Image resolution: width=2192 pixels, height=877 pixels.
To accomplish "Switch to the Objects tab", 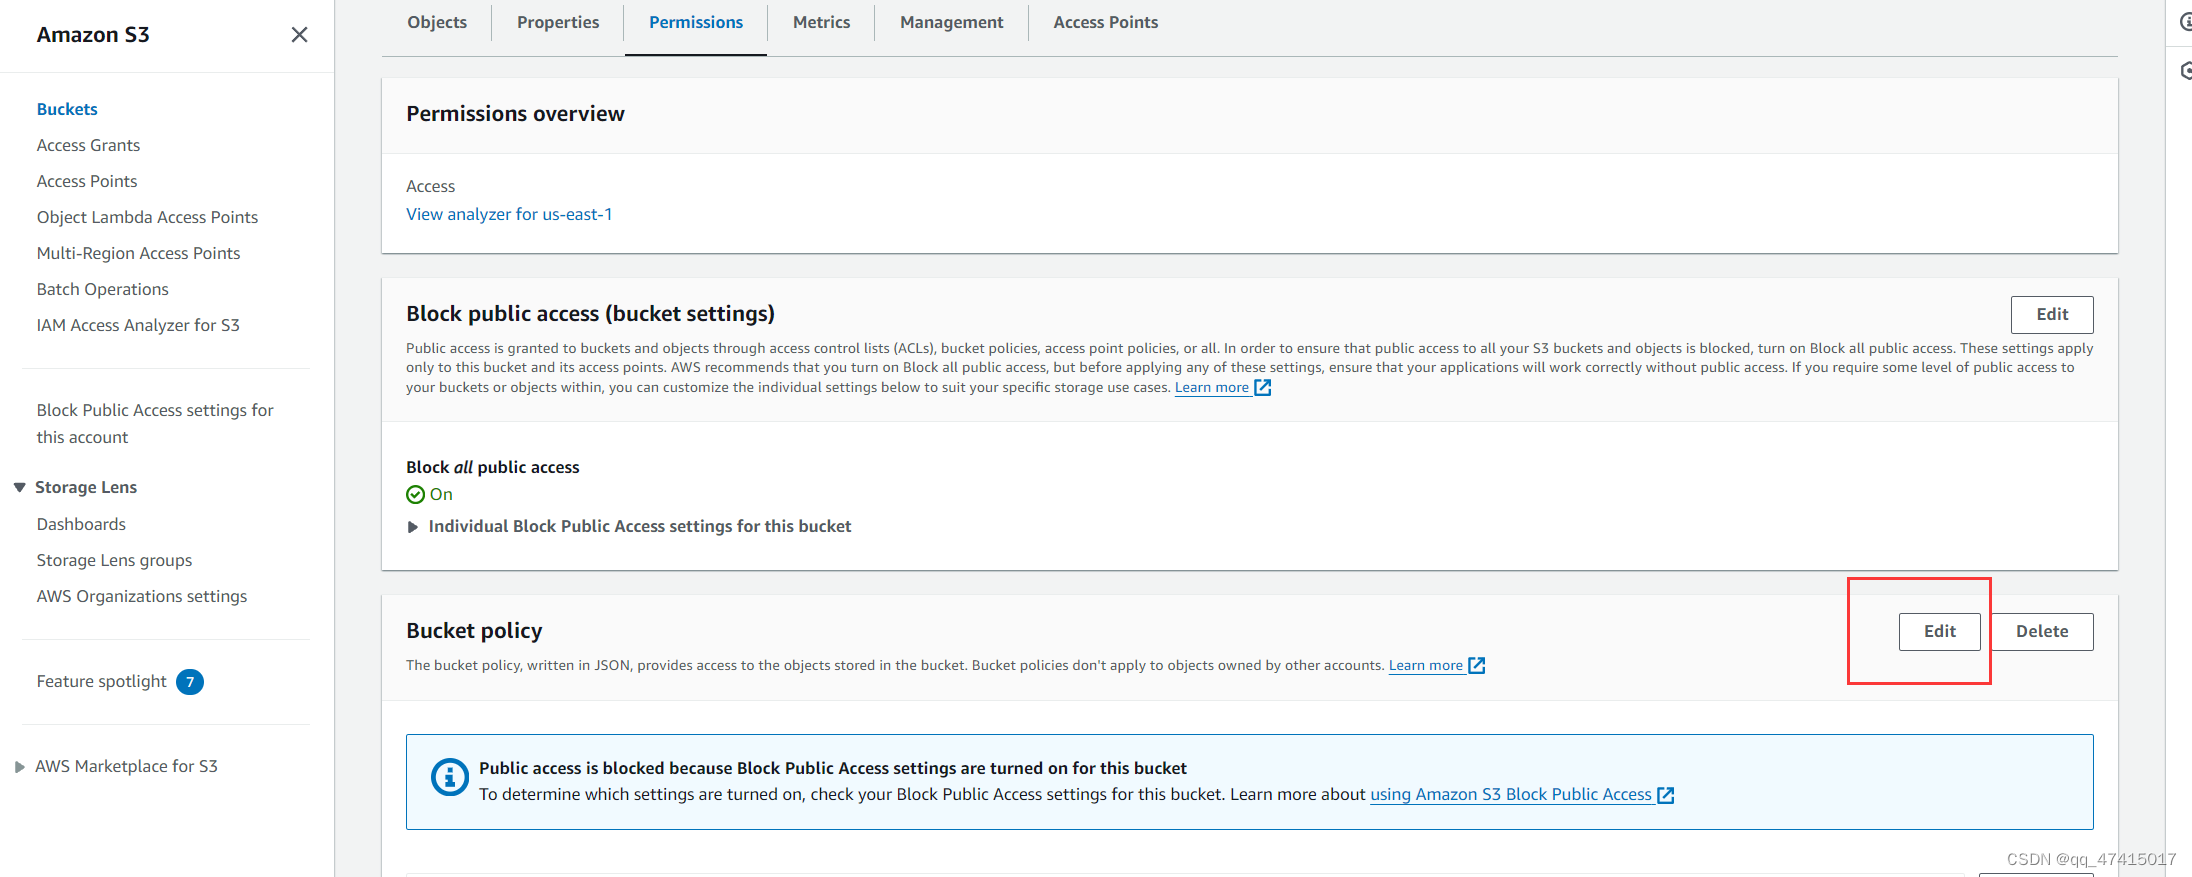I will (x=437, y=22).
